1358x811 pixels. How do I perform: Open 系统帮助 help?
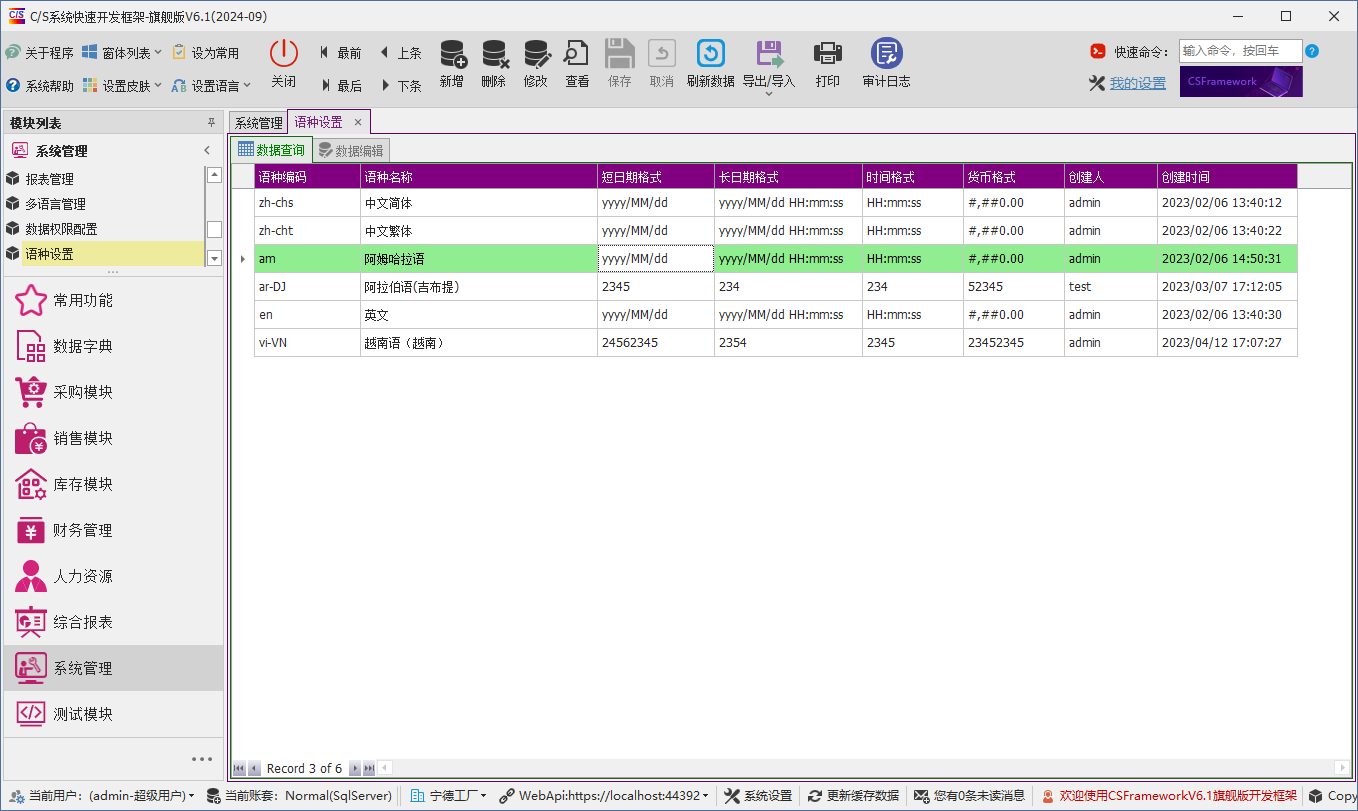coord(40,86)
